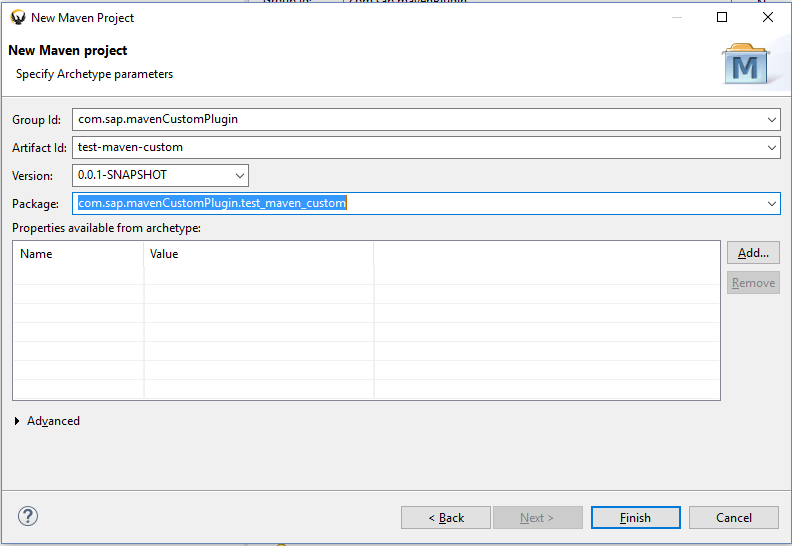The height and width of the screenshot is (546, 792).
Task: Maximize the New Maven Project window
Action: coord(722,17)
